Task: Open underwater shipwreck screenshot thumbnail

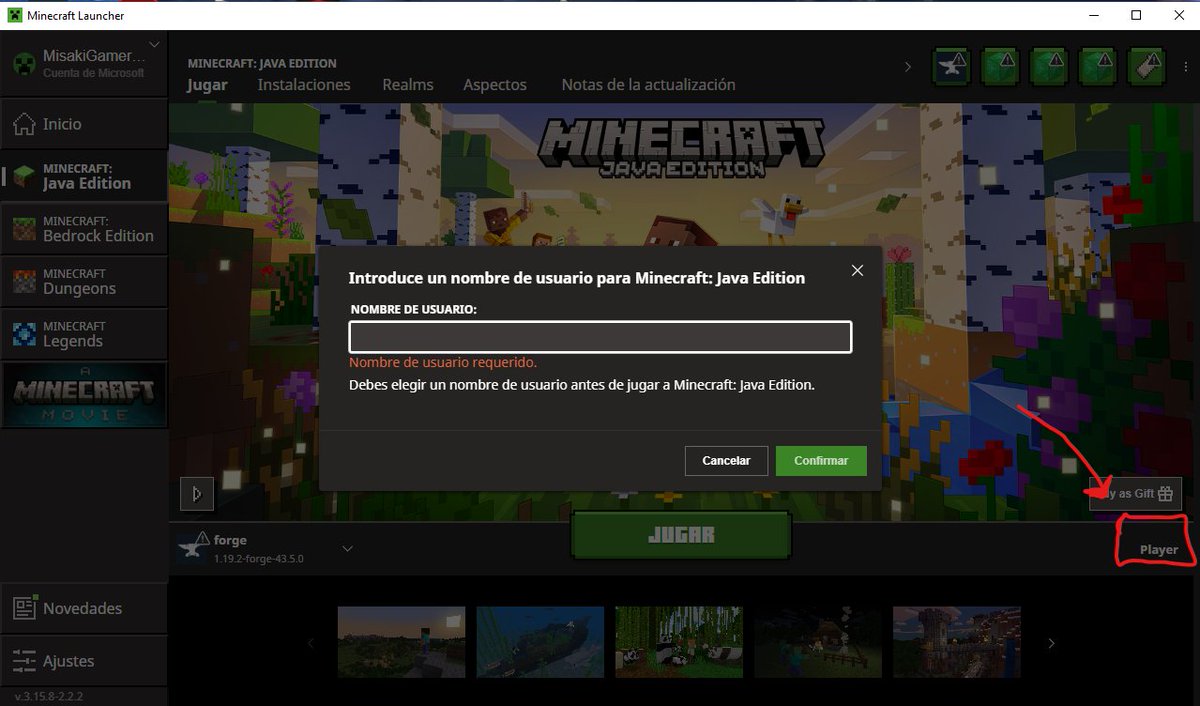Action: (x=540, y=642)
